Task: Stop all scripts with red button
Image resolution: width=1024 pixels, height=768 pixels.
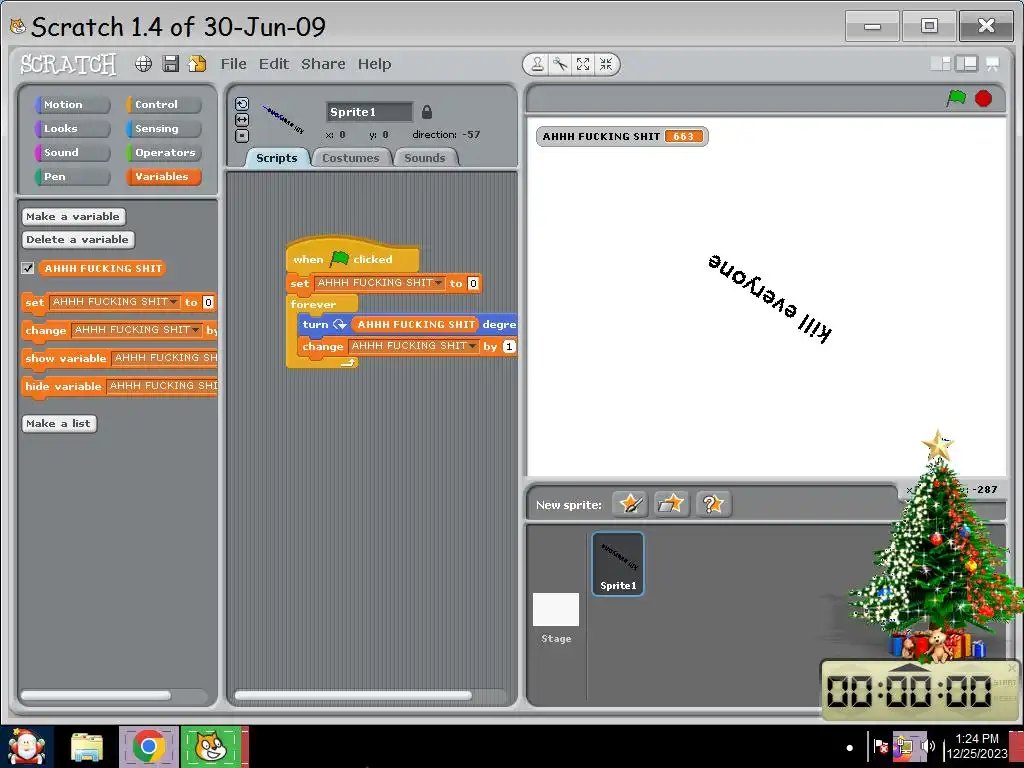Action: (984, 99)
